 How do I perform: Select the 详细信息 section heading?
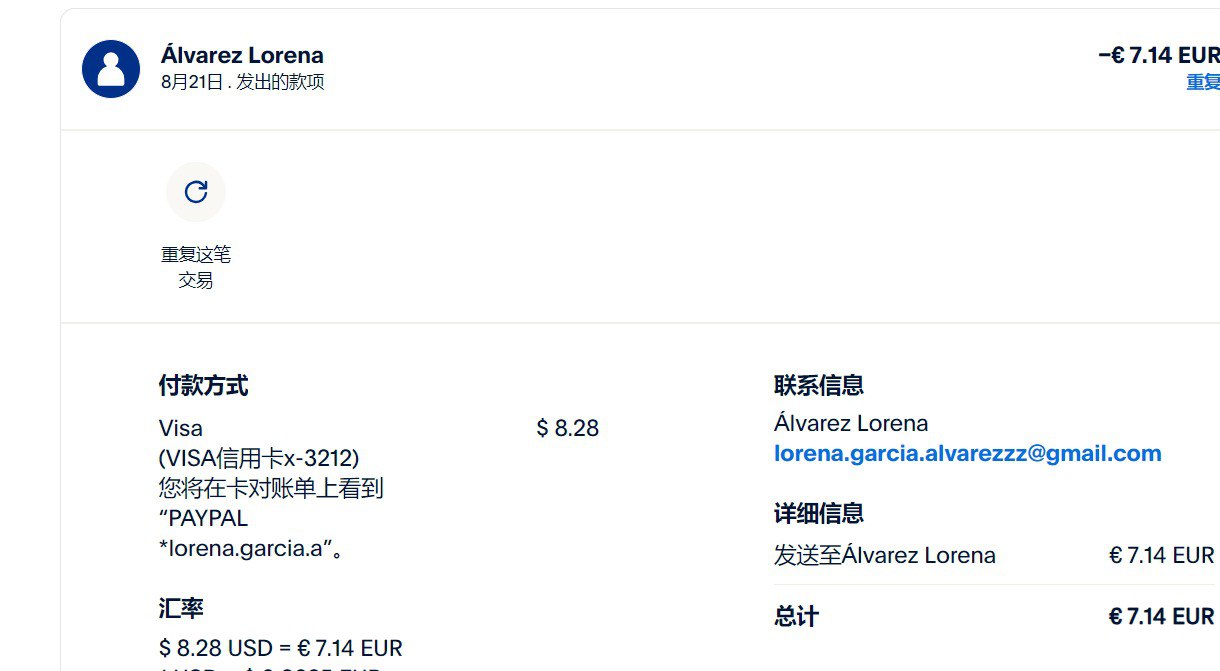tap(818, 514)
